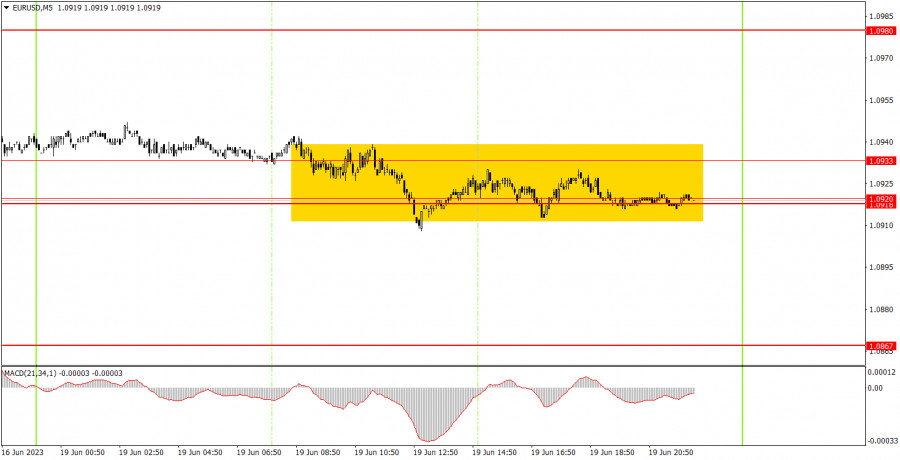Viewport: 900px width, 460px height.
Task: Click the 19 Jun 06:50 time label
Action: pos(258,453)
